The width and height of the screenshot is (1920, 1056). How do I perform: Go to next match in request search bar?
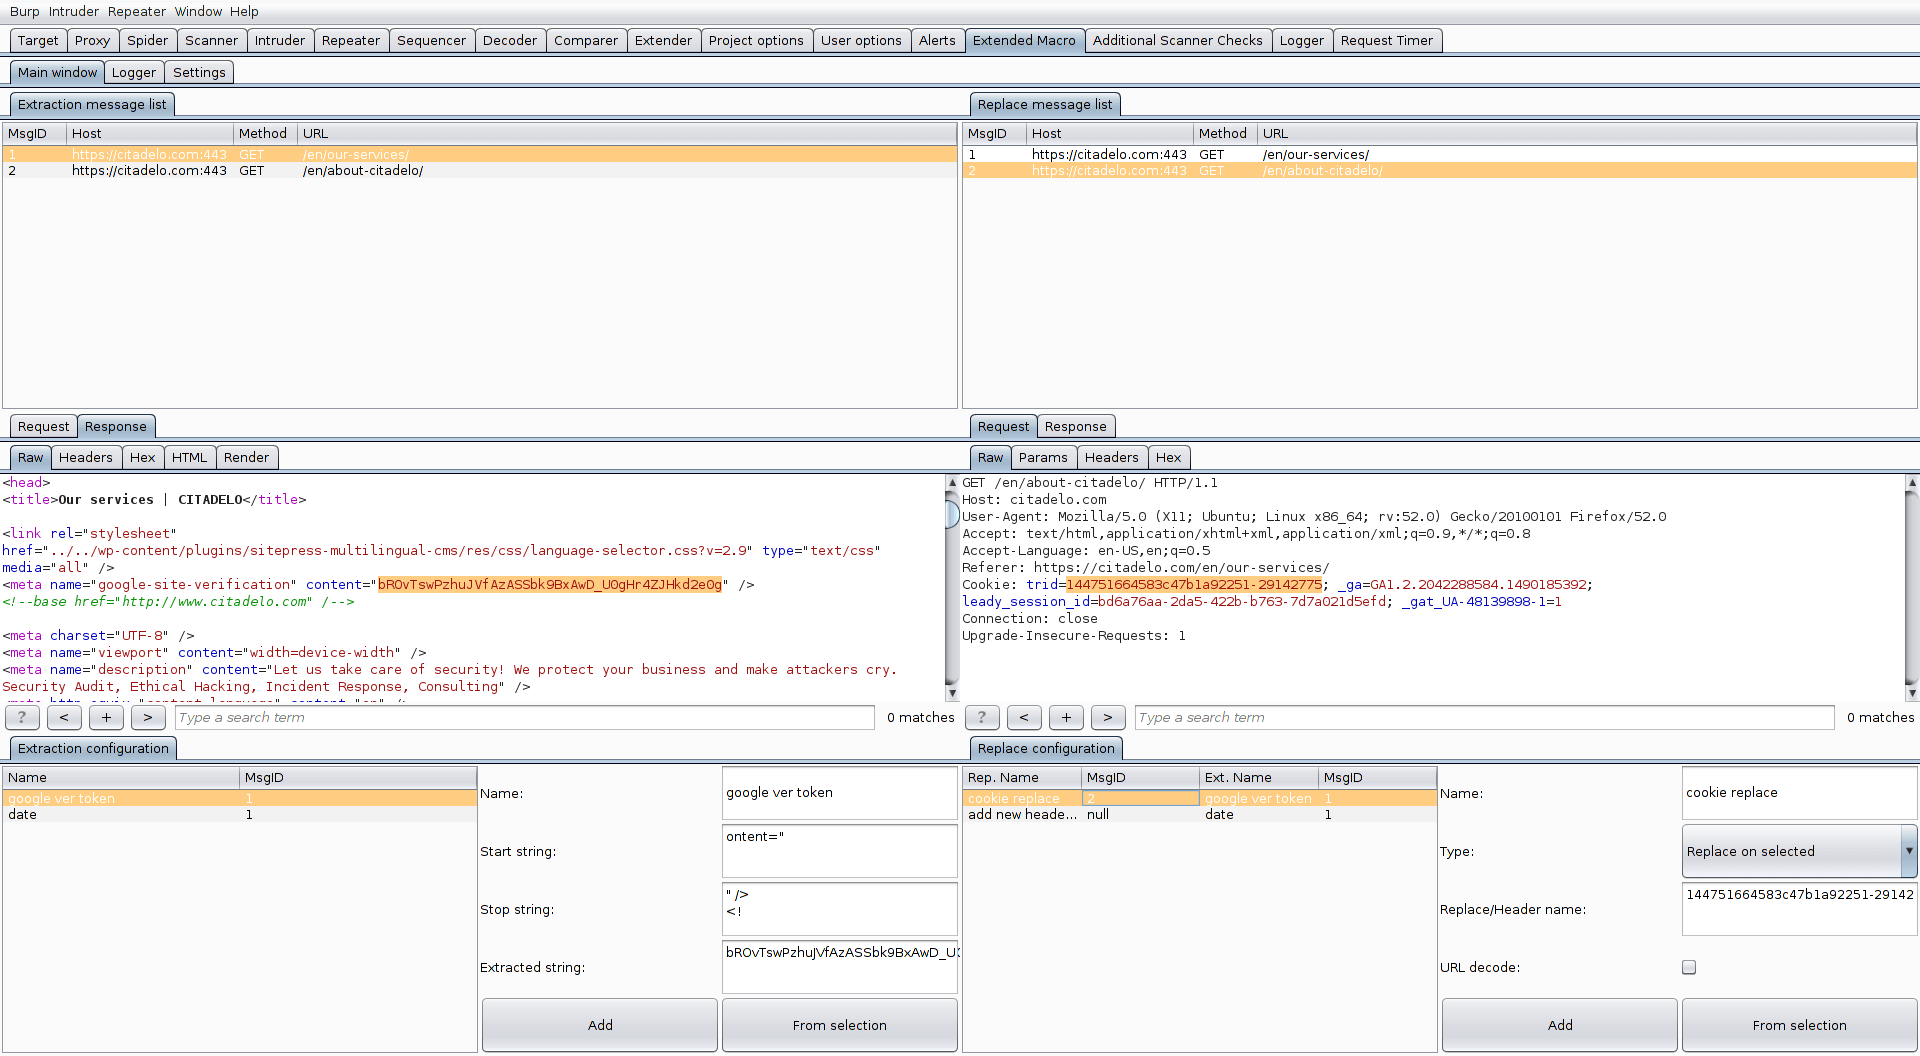(x=1108, y=717)
